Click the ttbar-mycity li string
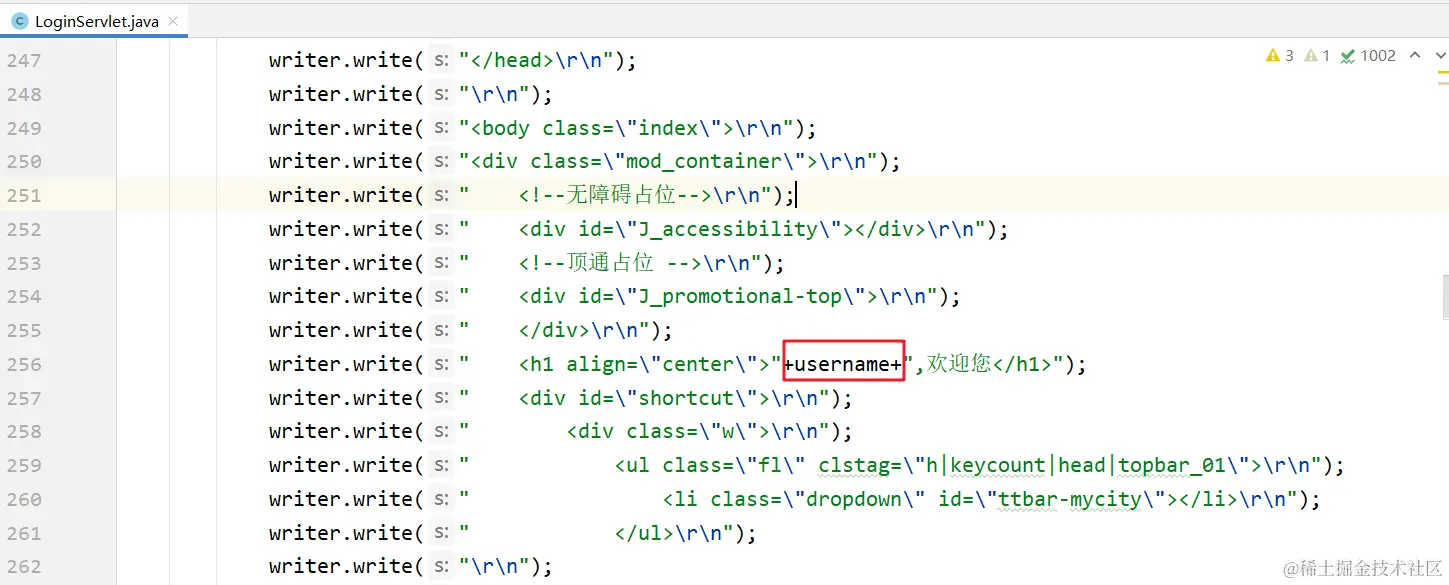1449x585 pixels. (879, 500)
